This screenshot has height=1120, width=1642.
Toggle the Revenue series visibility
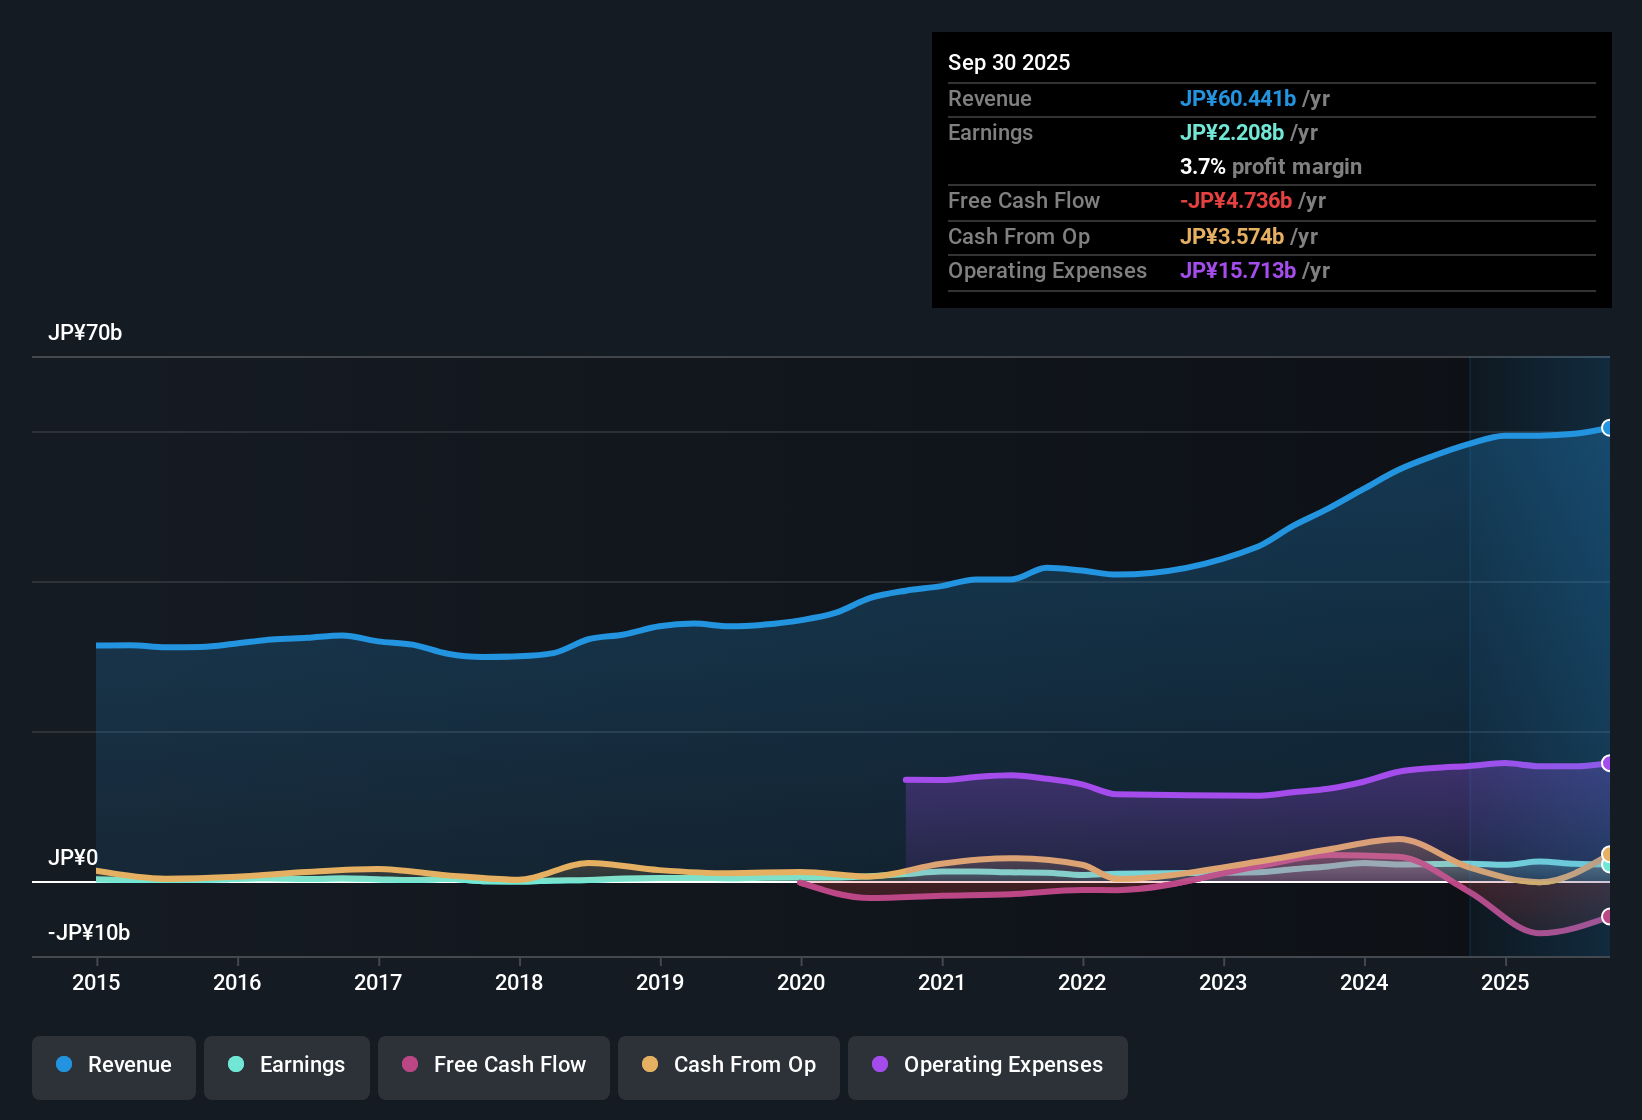pyautogui.click(x=113, y=1065)
